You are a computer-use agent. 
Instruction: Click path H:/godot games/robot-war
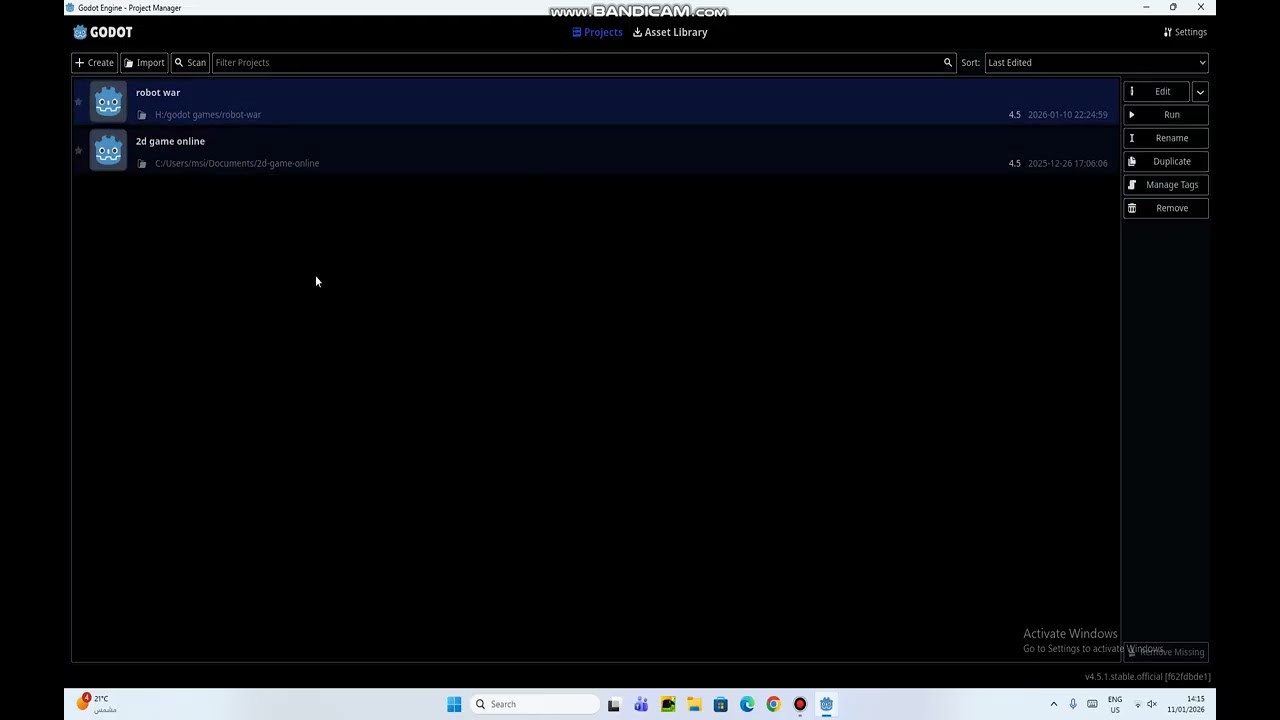[x=208, y=115]
